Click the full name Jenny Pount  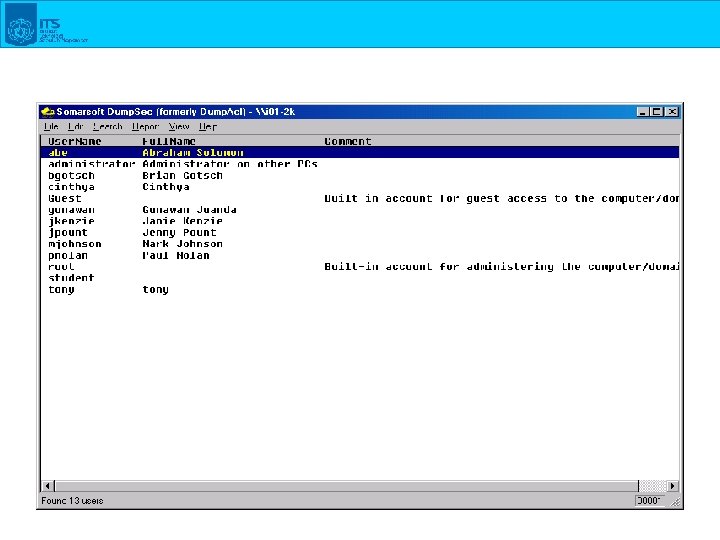coord(179,232)
